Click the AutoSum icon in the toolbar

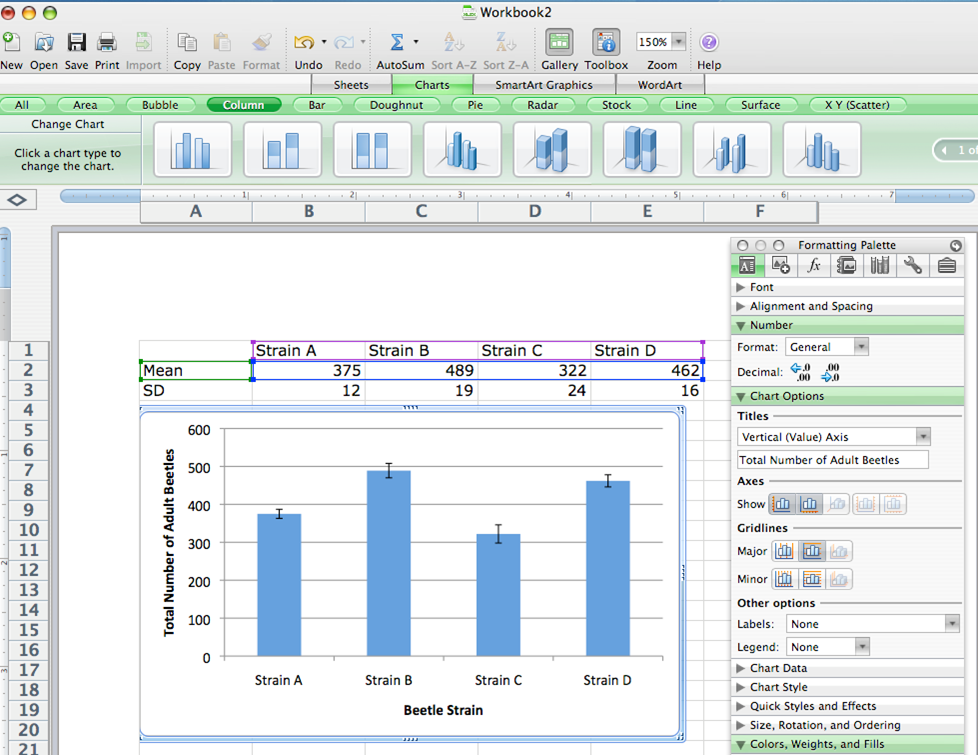click(397, 42)
